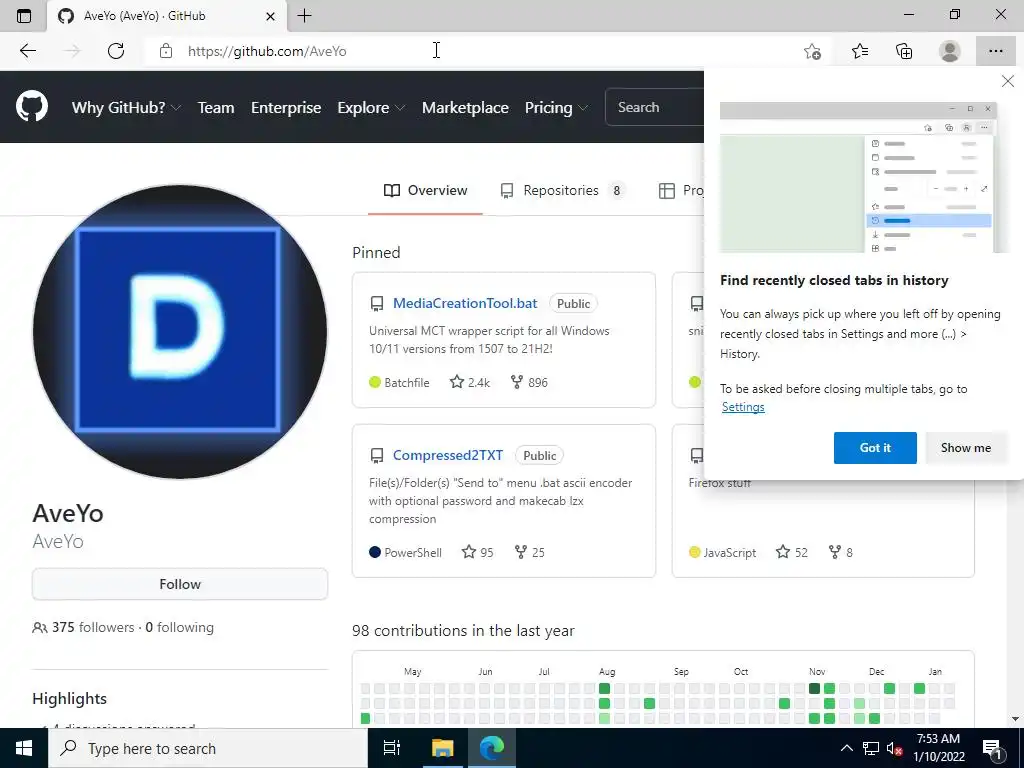Click the JavaScript language label

(729, 552)
